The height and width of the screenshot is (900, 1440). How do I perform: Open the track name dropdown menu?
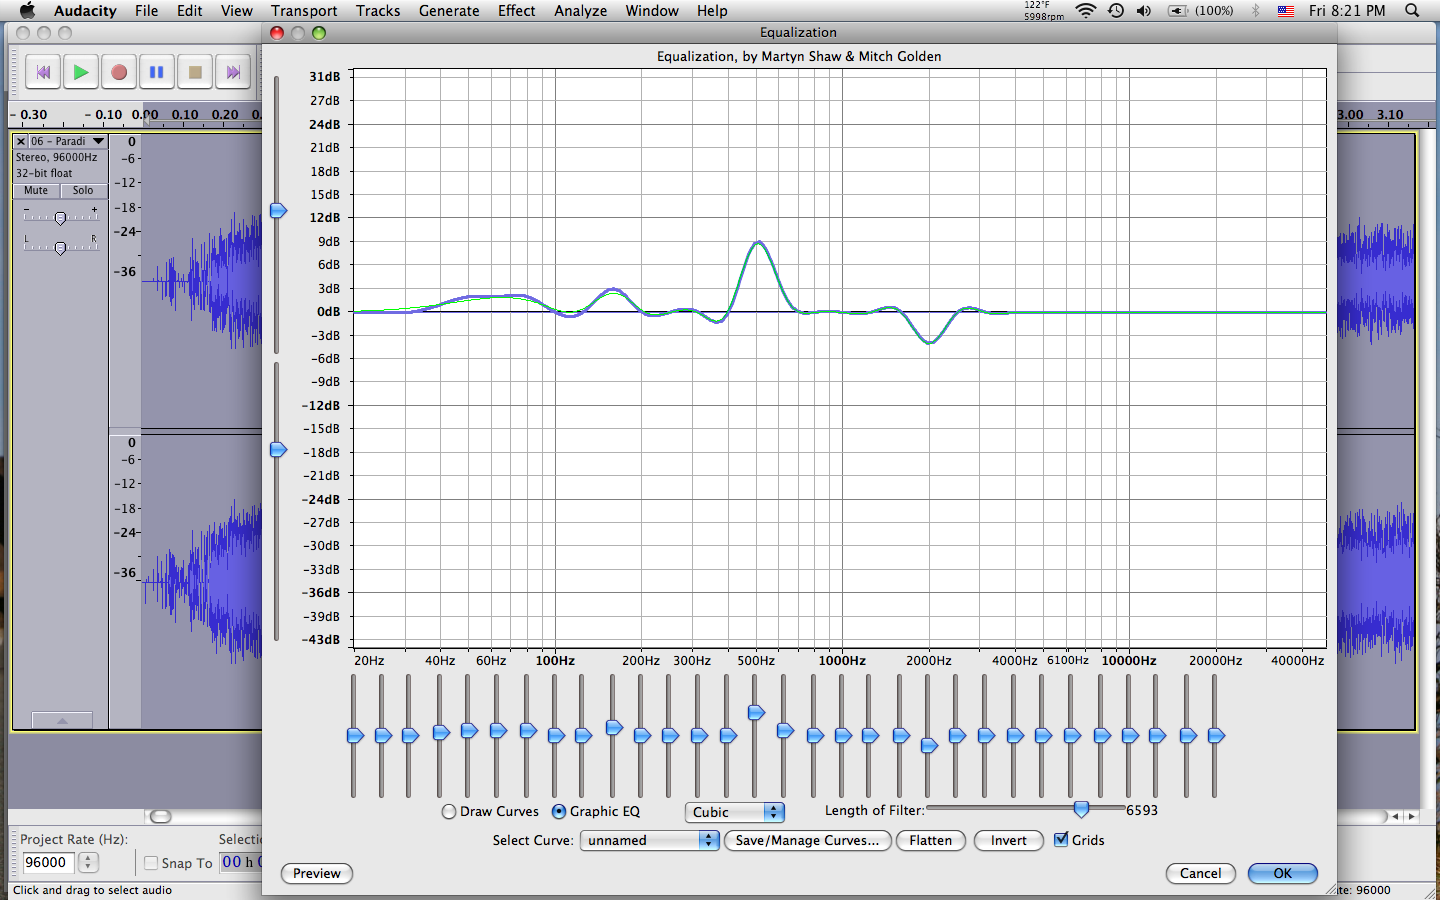click(98, 142)
